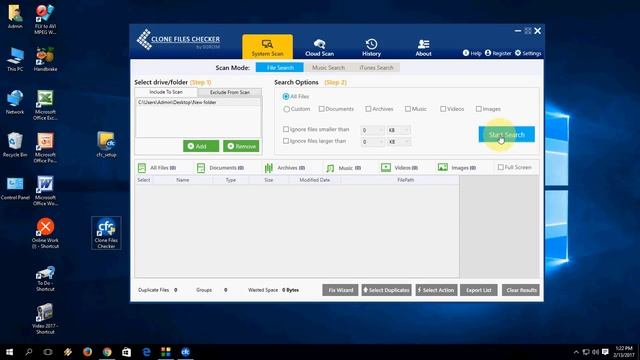Screen dimensions: 640x360
Task: Switch to Include To Scan tab
Action: pos(166,92)
